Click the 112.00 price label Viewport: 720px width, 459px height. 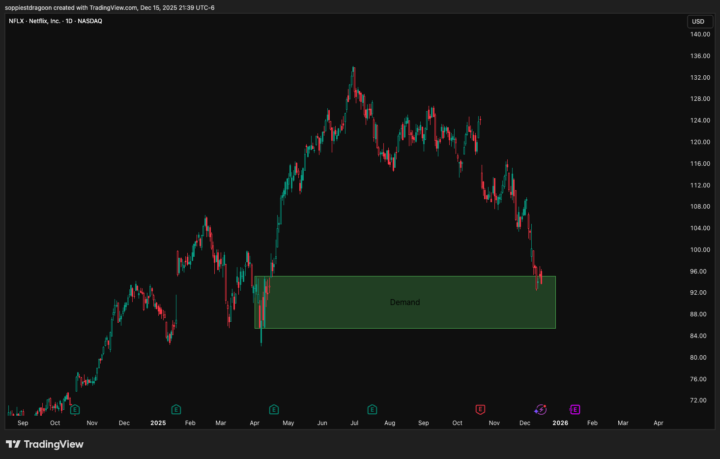pos(700,185)
